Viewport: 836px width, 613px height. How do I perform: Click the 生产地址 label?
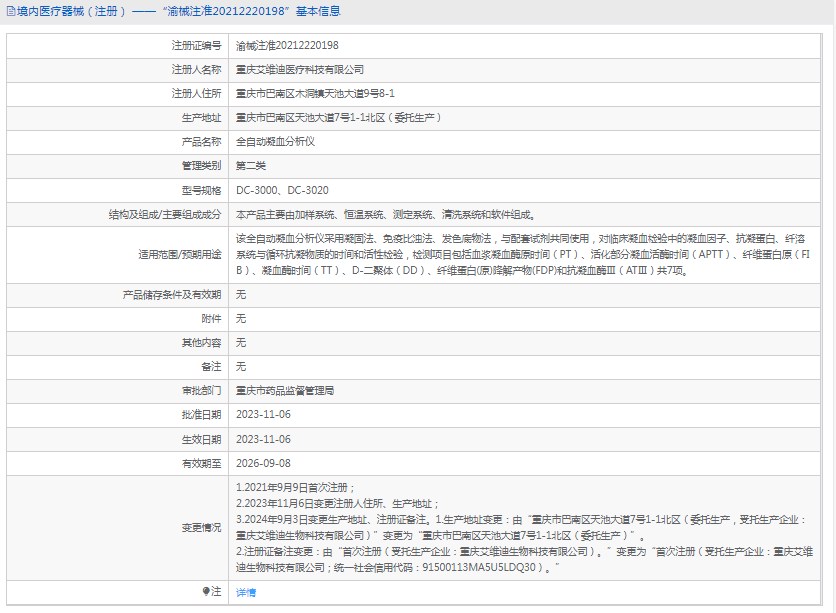click(x=202, y=118)
